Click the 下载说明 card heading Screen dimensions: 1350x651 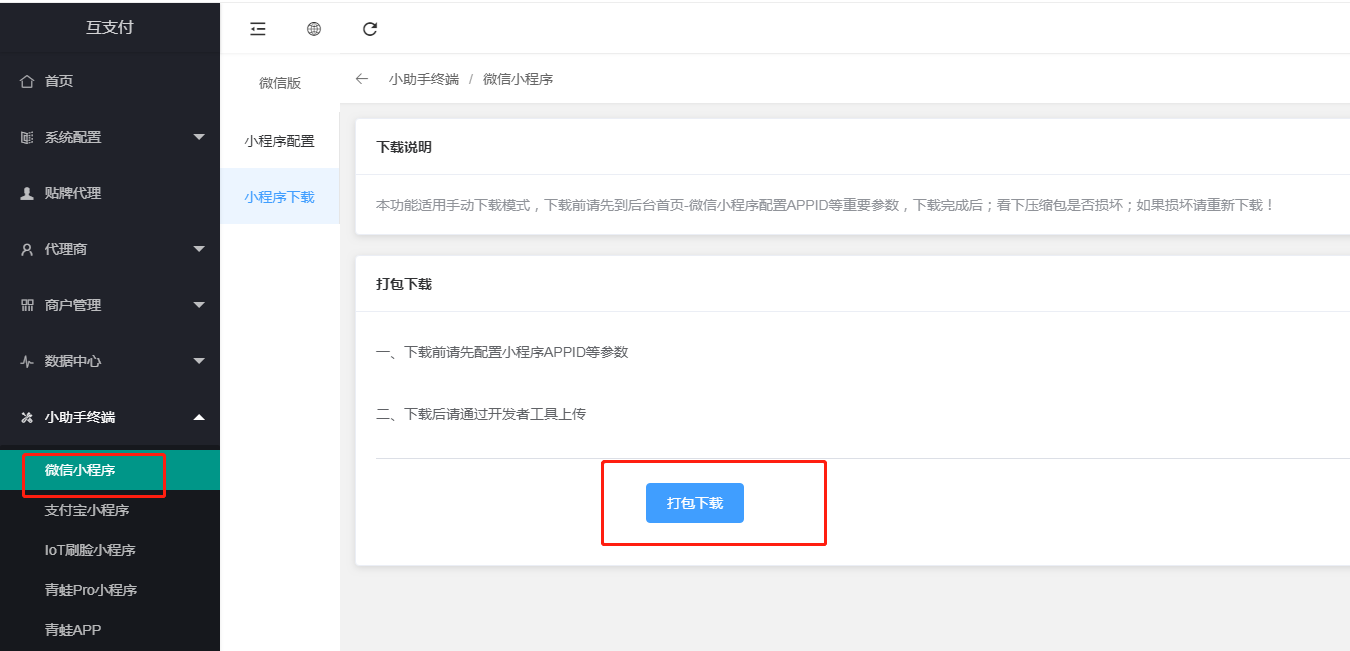(404, 147)
